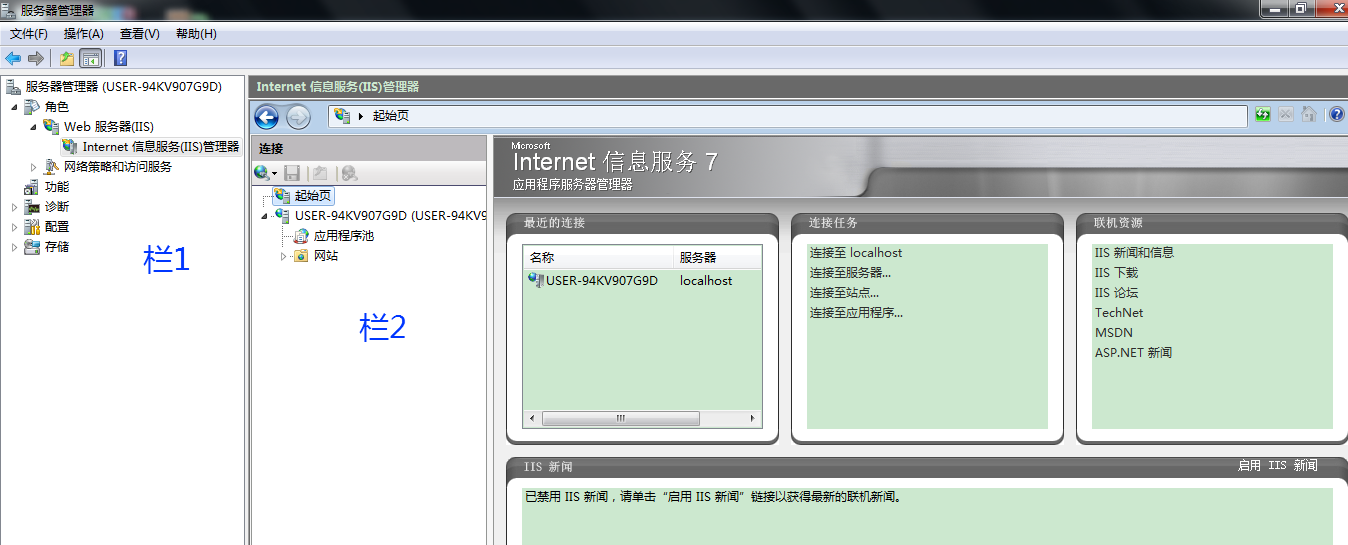This screenshot has height=545, width=1348.
Task: Expand the 网站 sites node
Action: 283,256
